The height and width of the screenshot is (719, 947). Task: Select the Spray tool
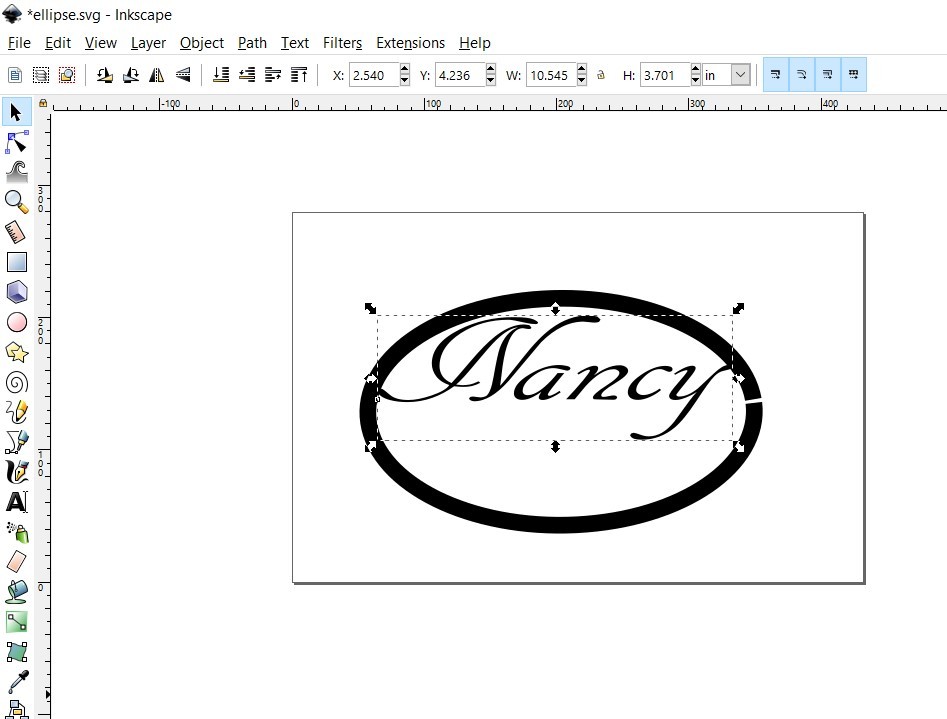[x=16, y=532]
